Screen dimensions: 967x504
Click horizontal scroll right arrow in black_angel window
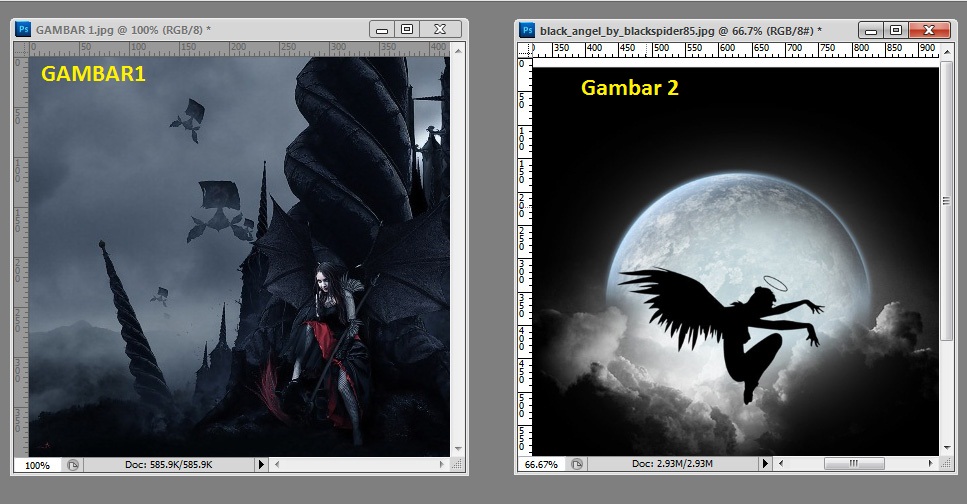pos(931,463)
